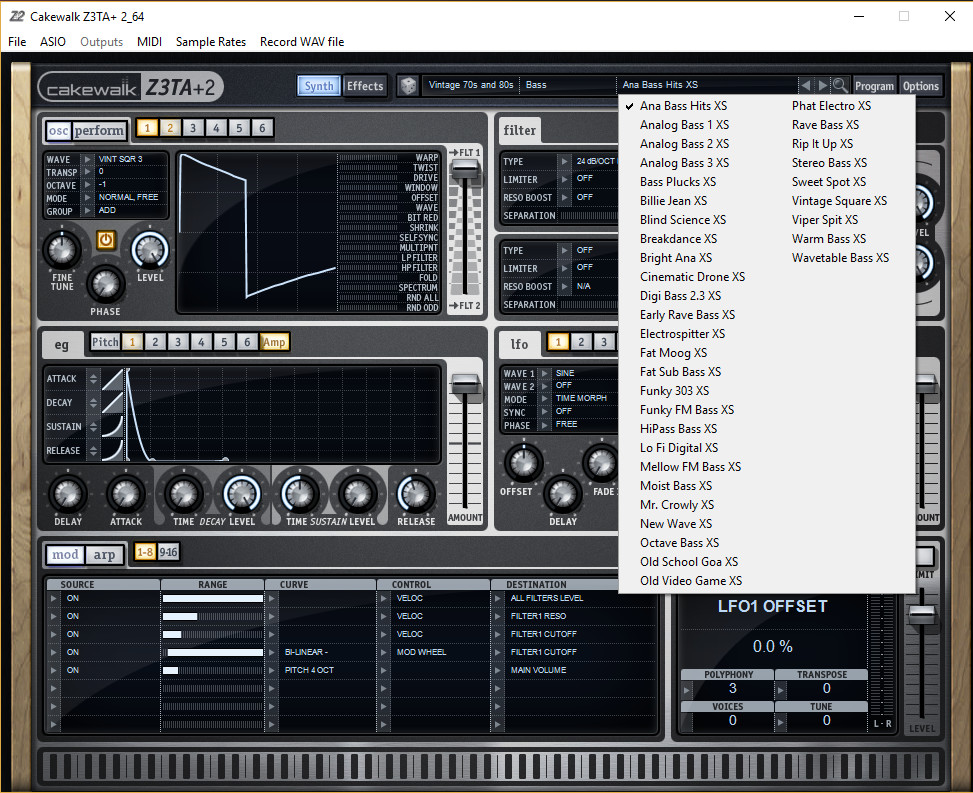Click the next preset arrow
Screen dimensions: 973x793
[x=820, y=85]
